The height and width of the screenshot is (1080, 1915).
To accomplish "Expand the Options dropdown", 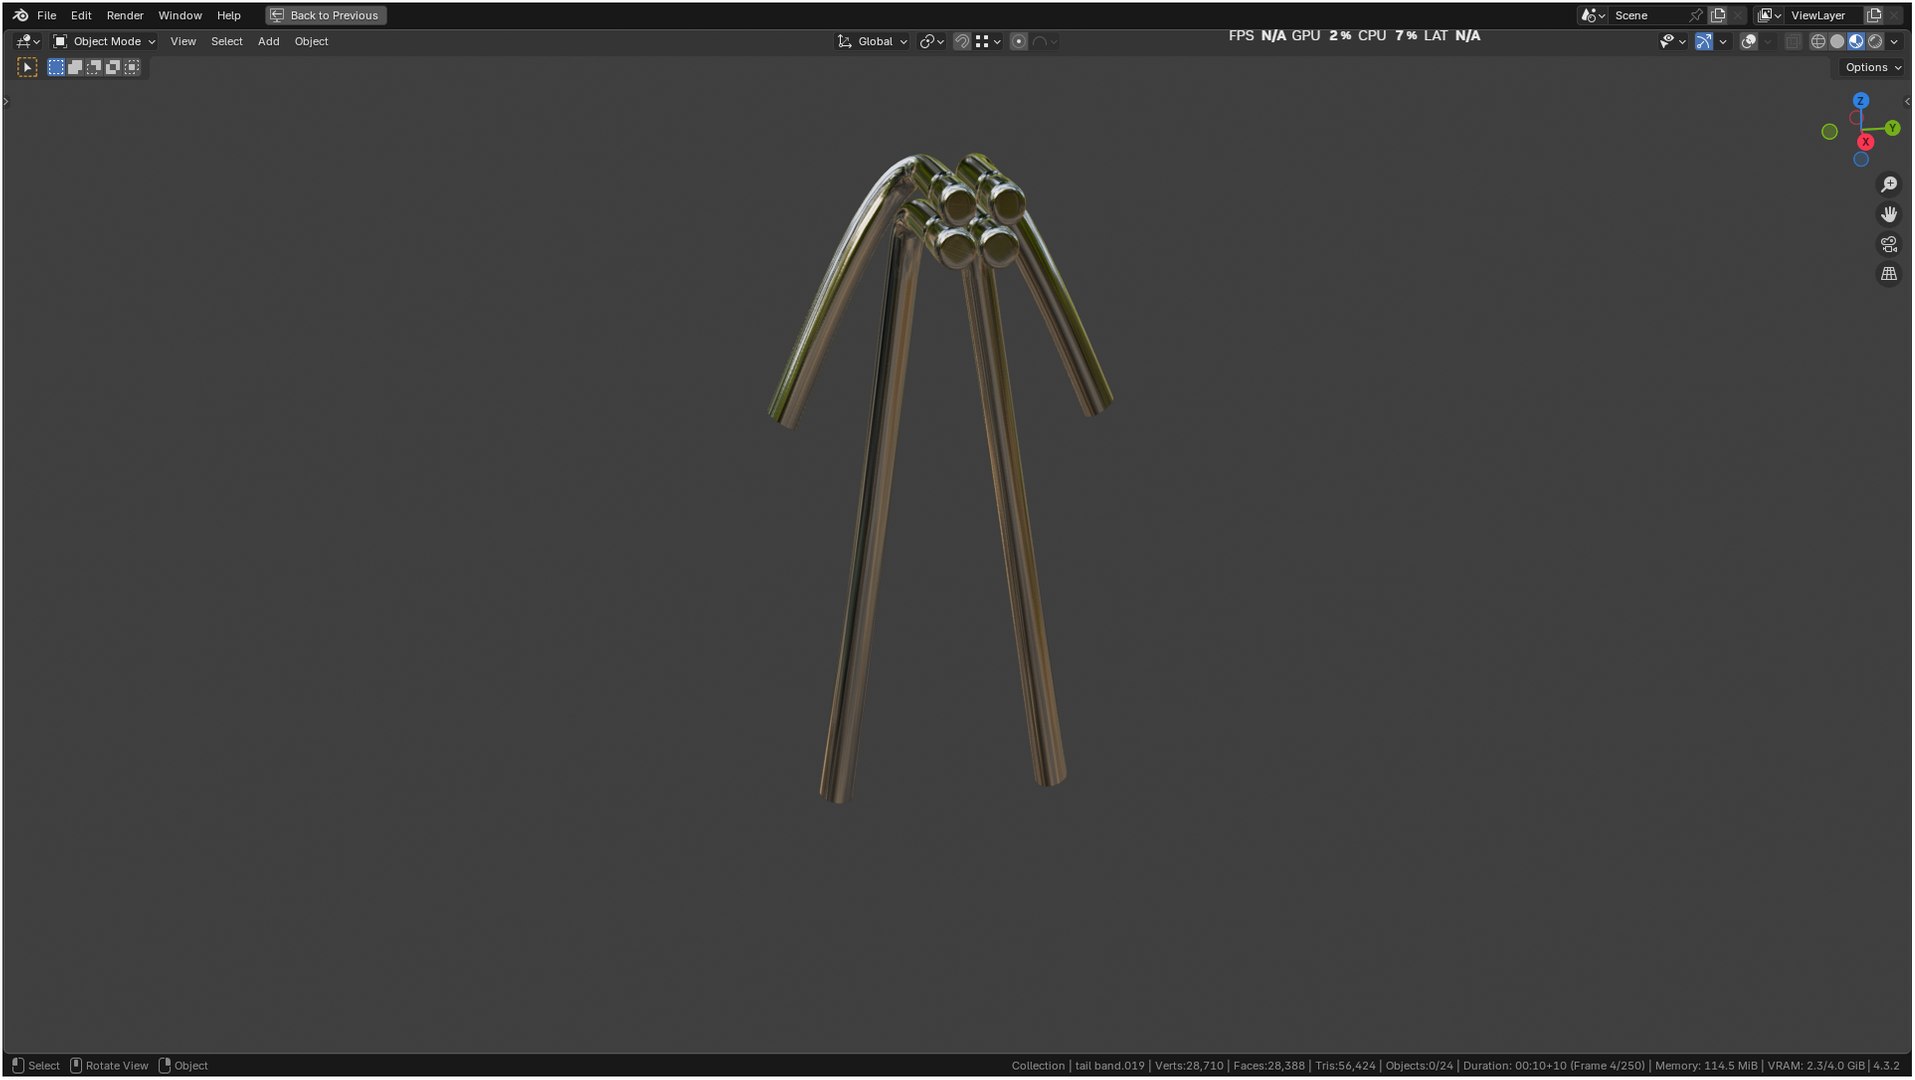I will 1873,67.
